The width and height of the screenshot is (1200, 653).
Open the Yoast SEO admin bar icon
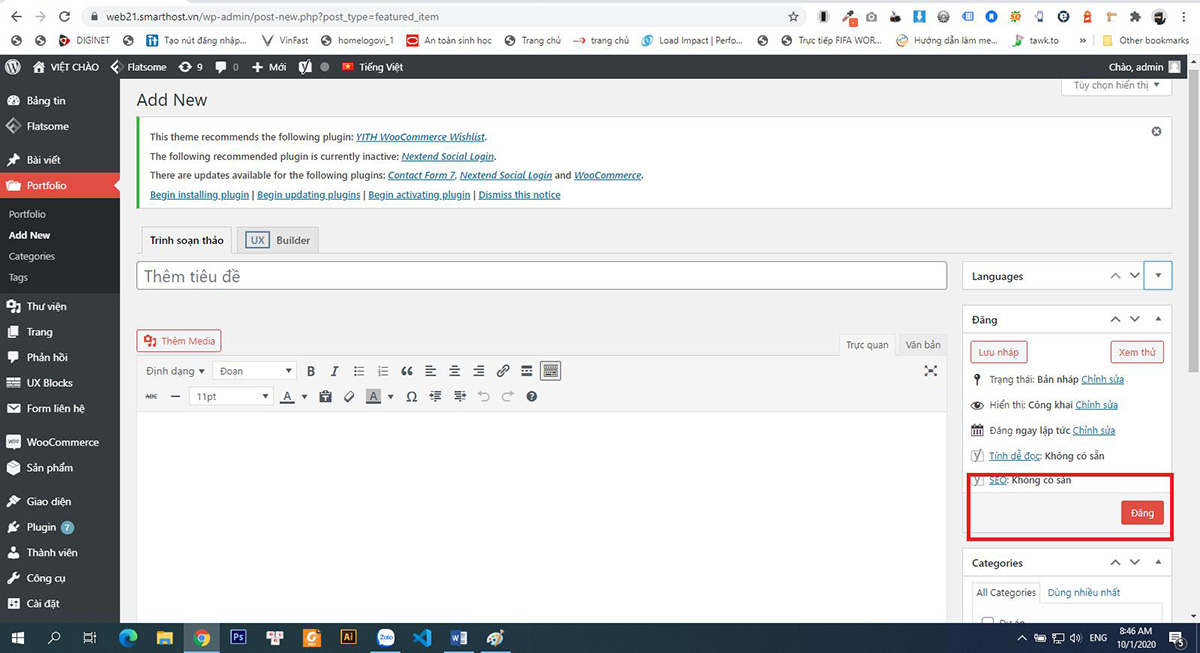(x=305, y=67)
